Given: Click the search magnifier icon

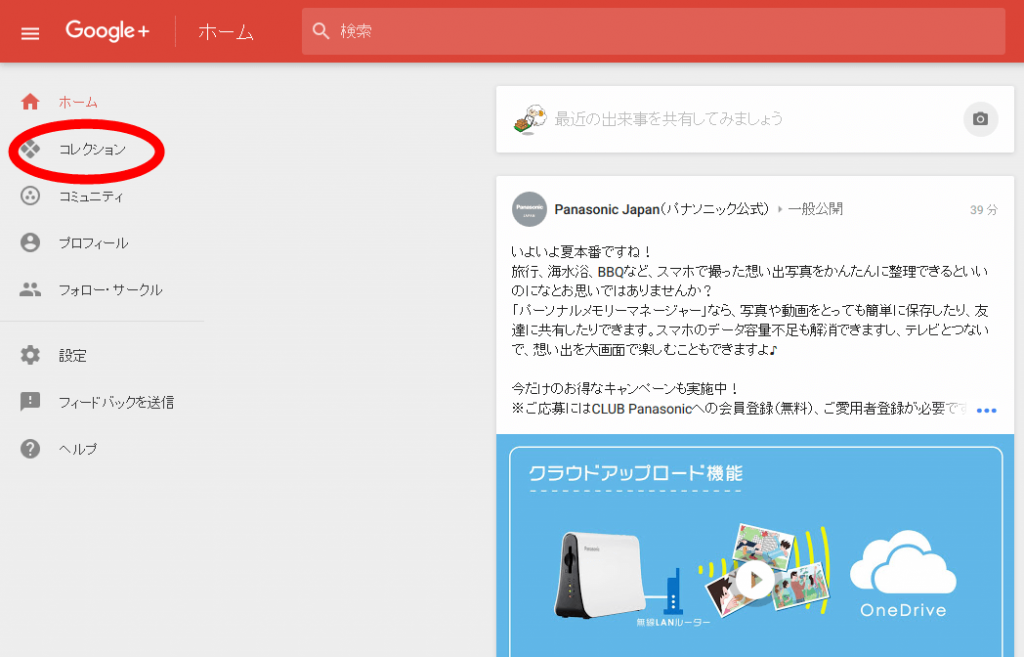Looking at the screenshot, I should 321,31.
